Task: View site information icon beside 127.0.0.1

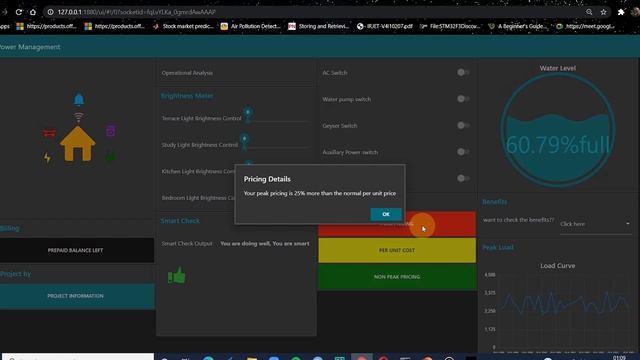Action: 51,12
